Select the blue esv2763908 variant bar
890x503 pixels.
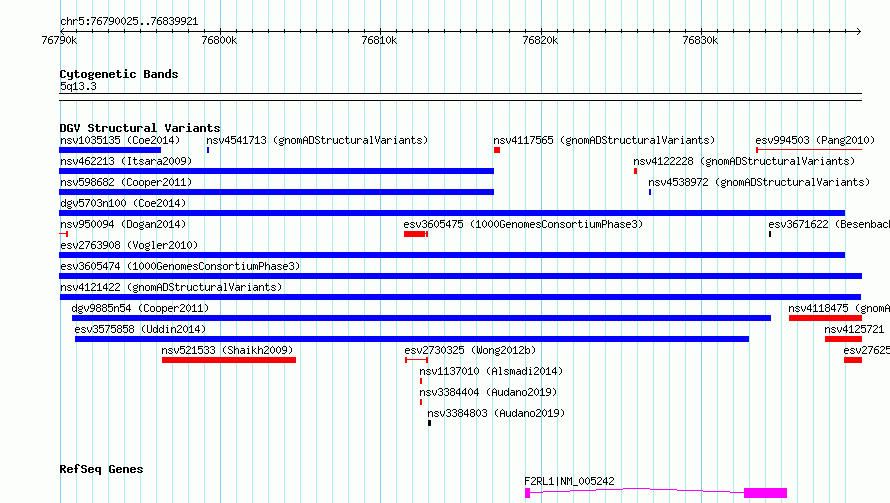click(x=452, y=255)
